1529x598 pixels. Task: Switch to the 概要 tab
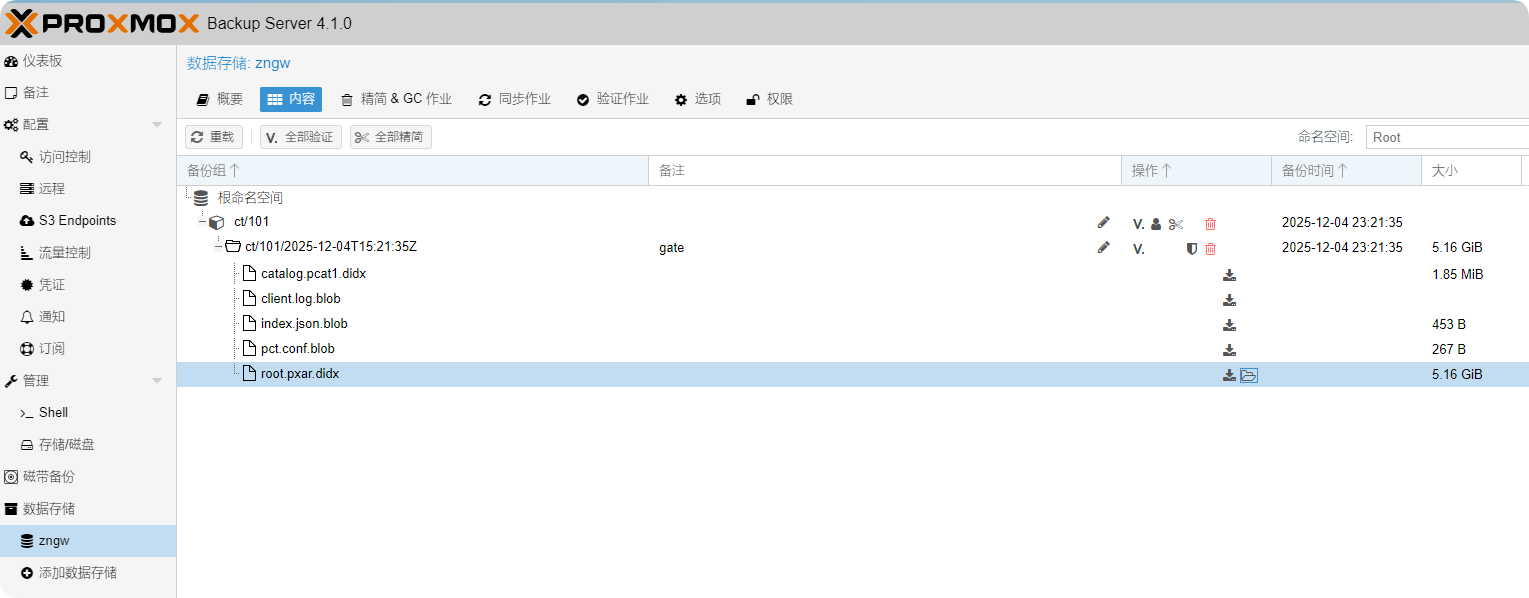point(220,99)
